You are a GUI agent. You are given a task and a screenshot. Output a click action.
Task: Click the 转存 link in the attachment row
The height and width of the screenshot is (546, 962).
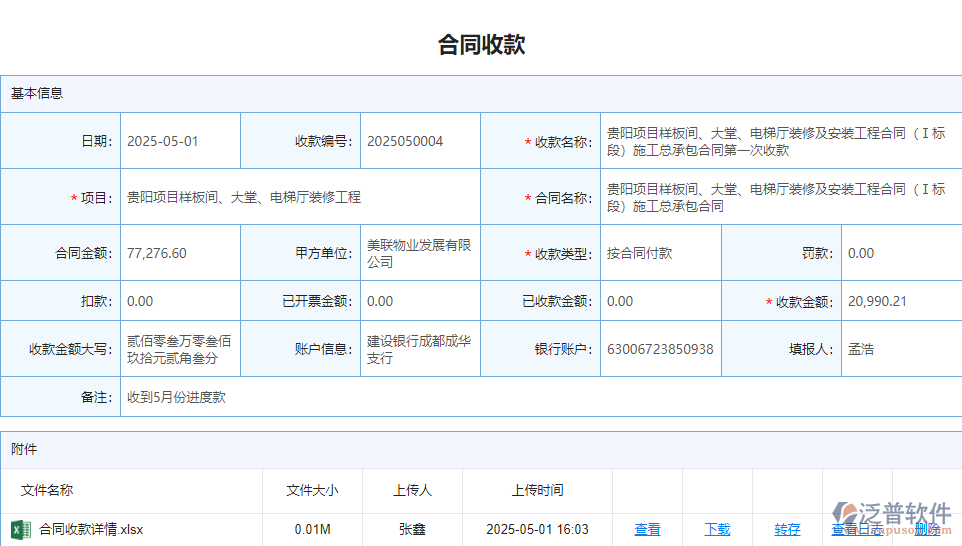787,529
